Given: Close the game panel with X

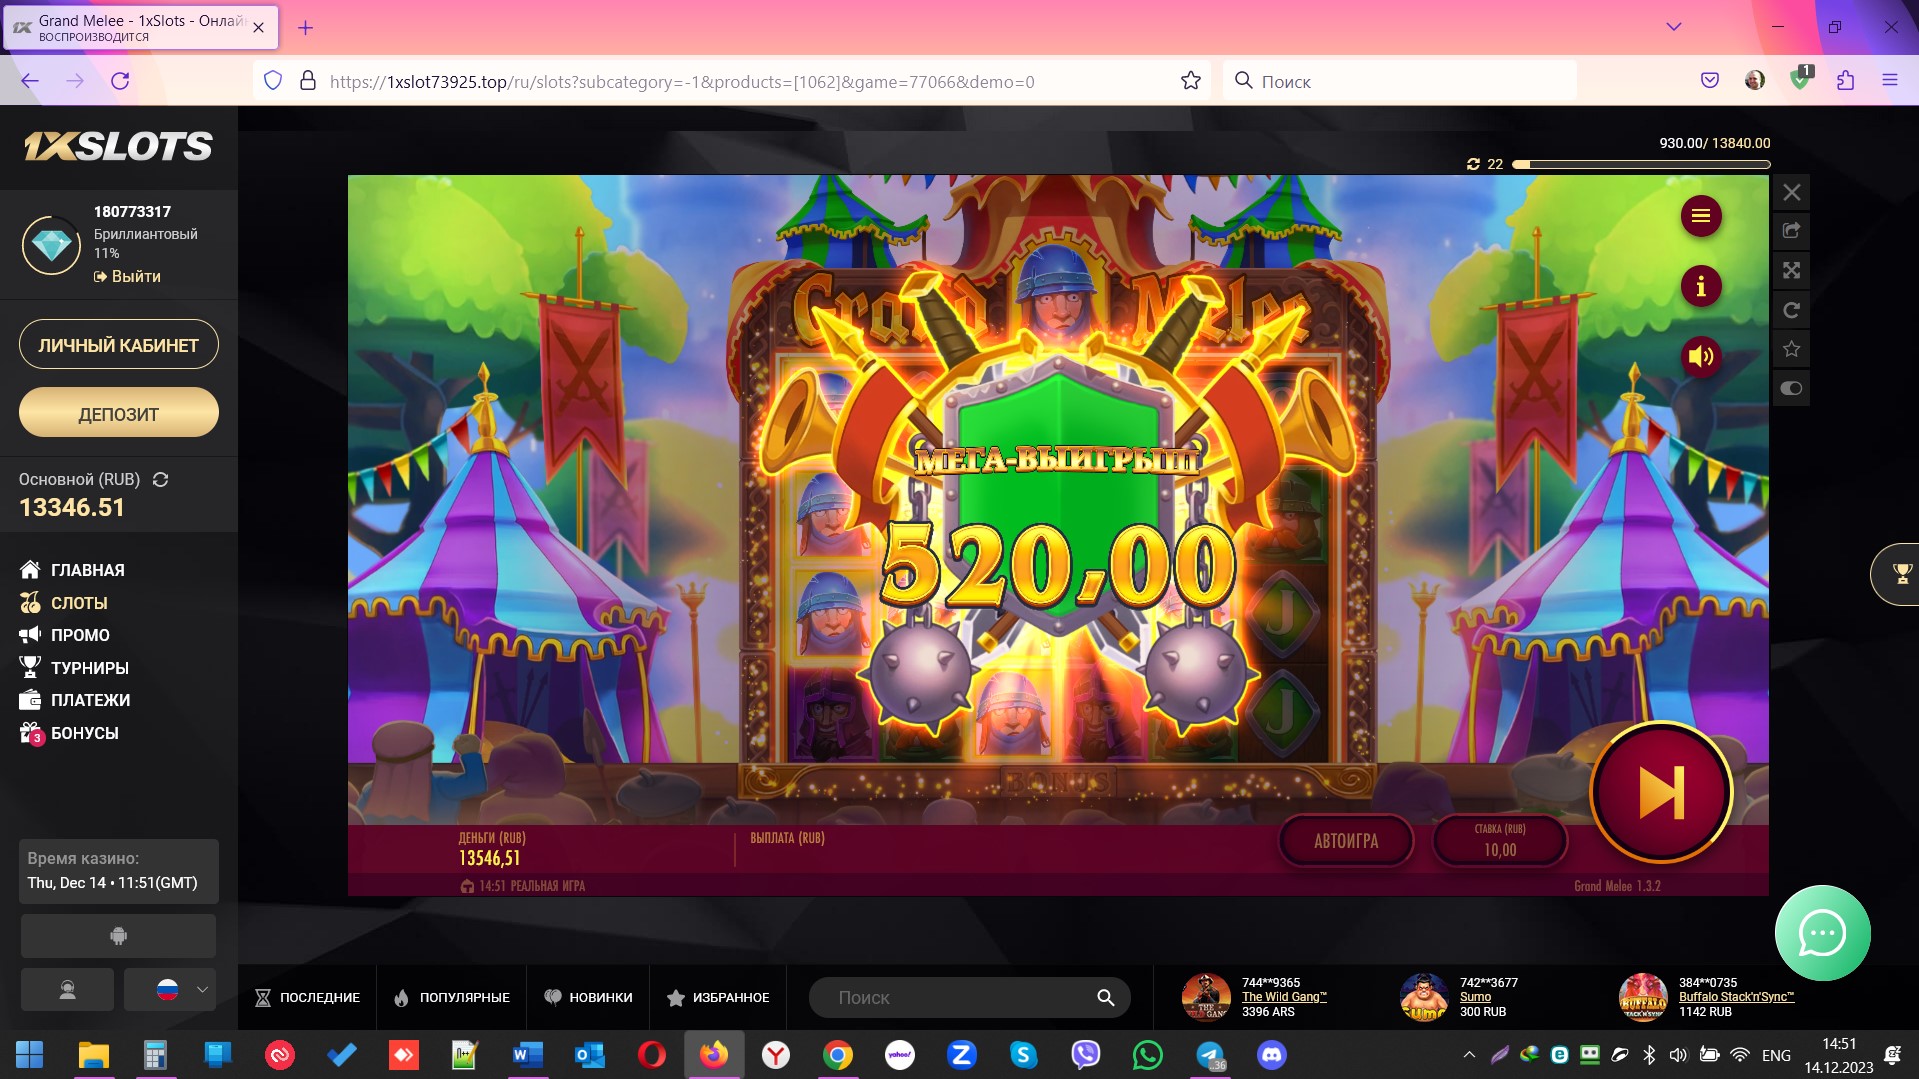Looking at the screenshot, I should [x=1791, y=192].
